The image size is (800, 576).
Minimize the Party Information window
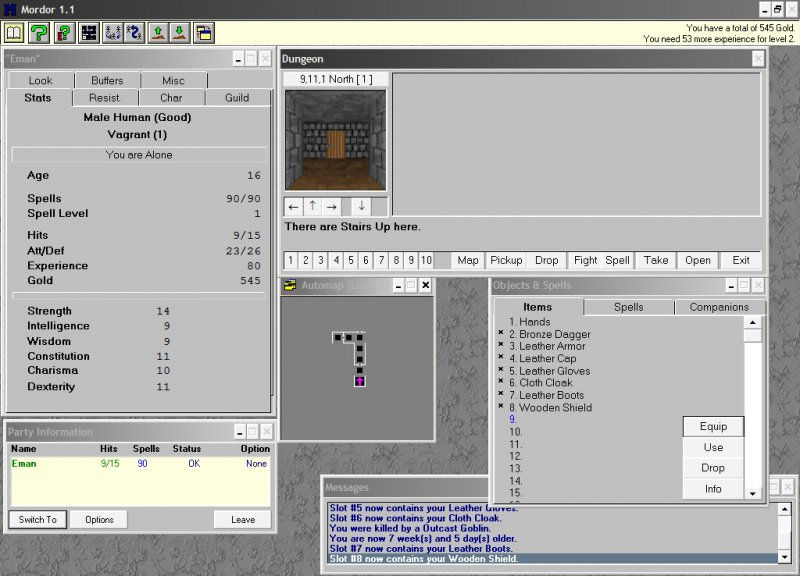pos(239,432)
